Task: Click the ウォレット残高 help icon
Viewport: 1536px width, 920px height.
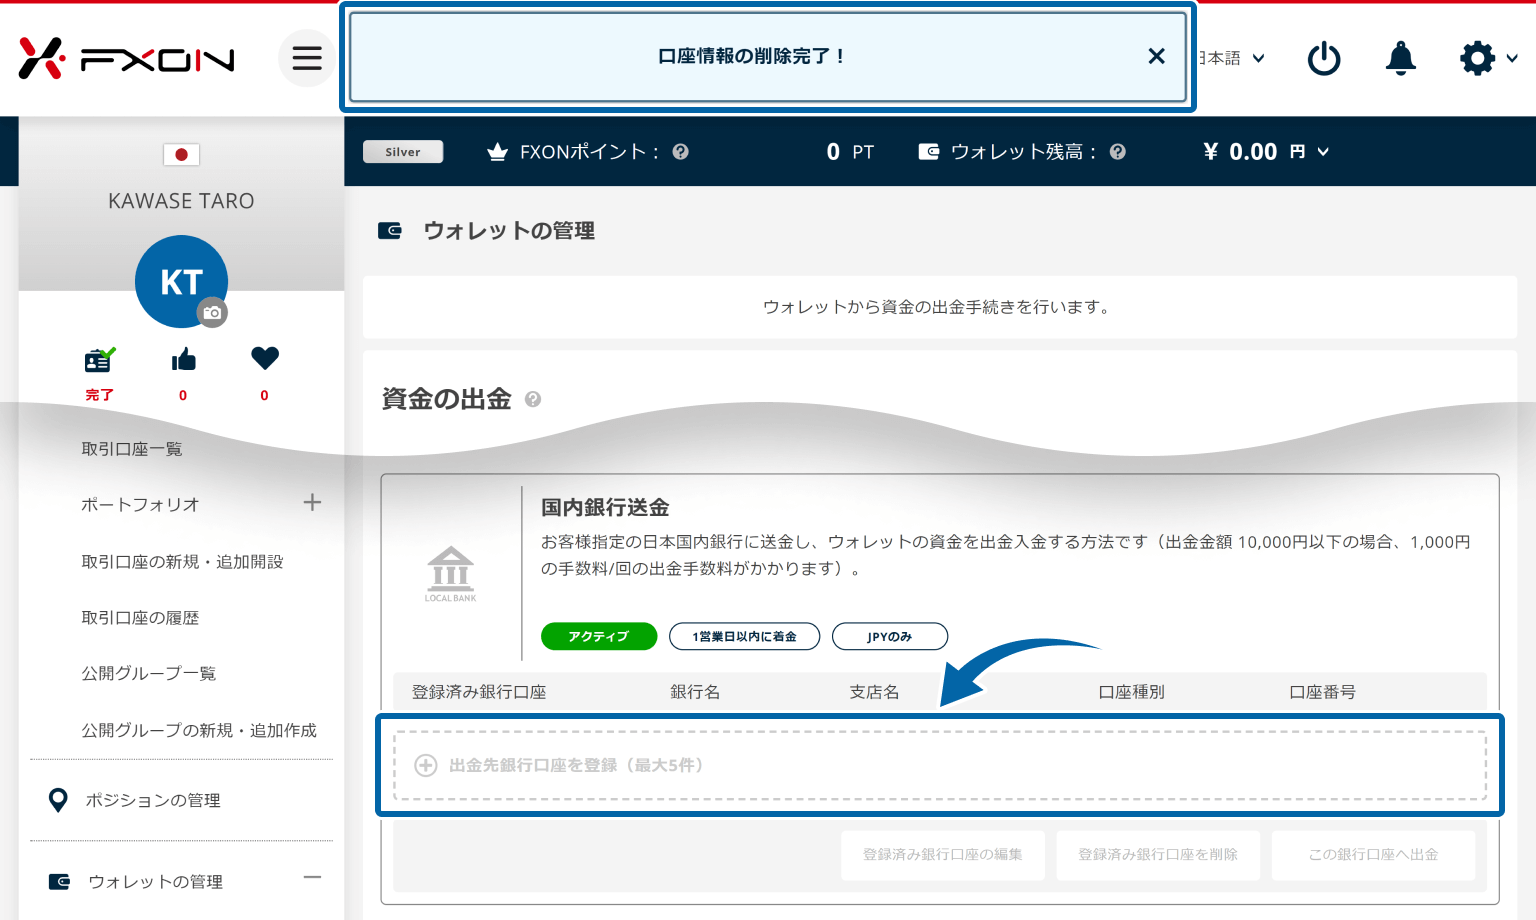Action: point(1117,152)
